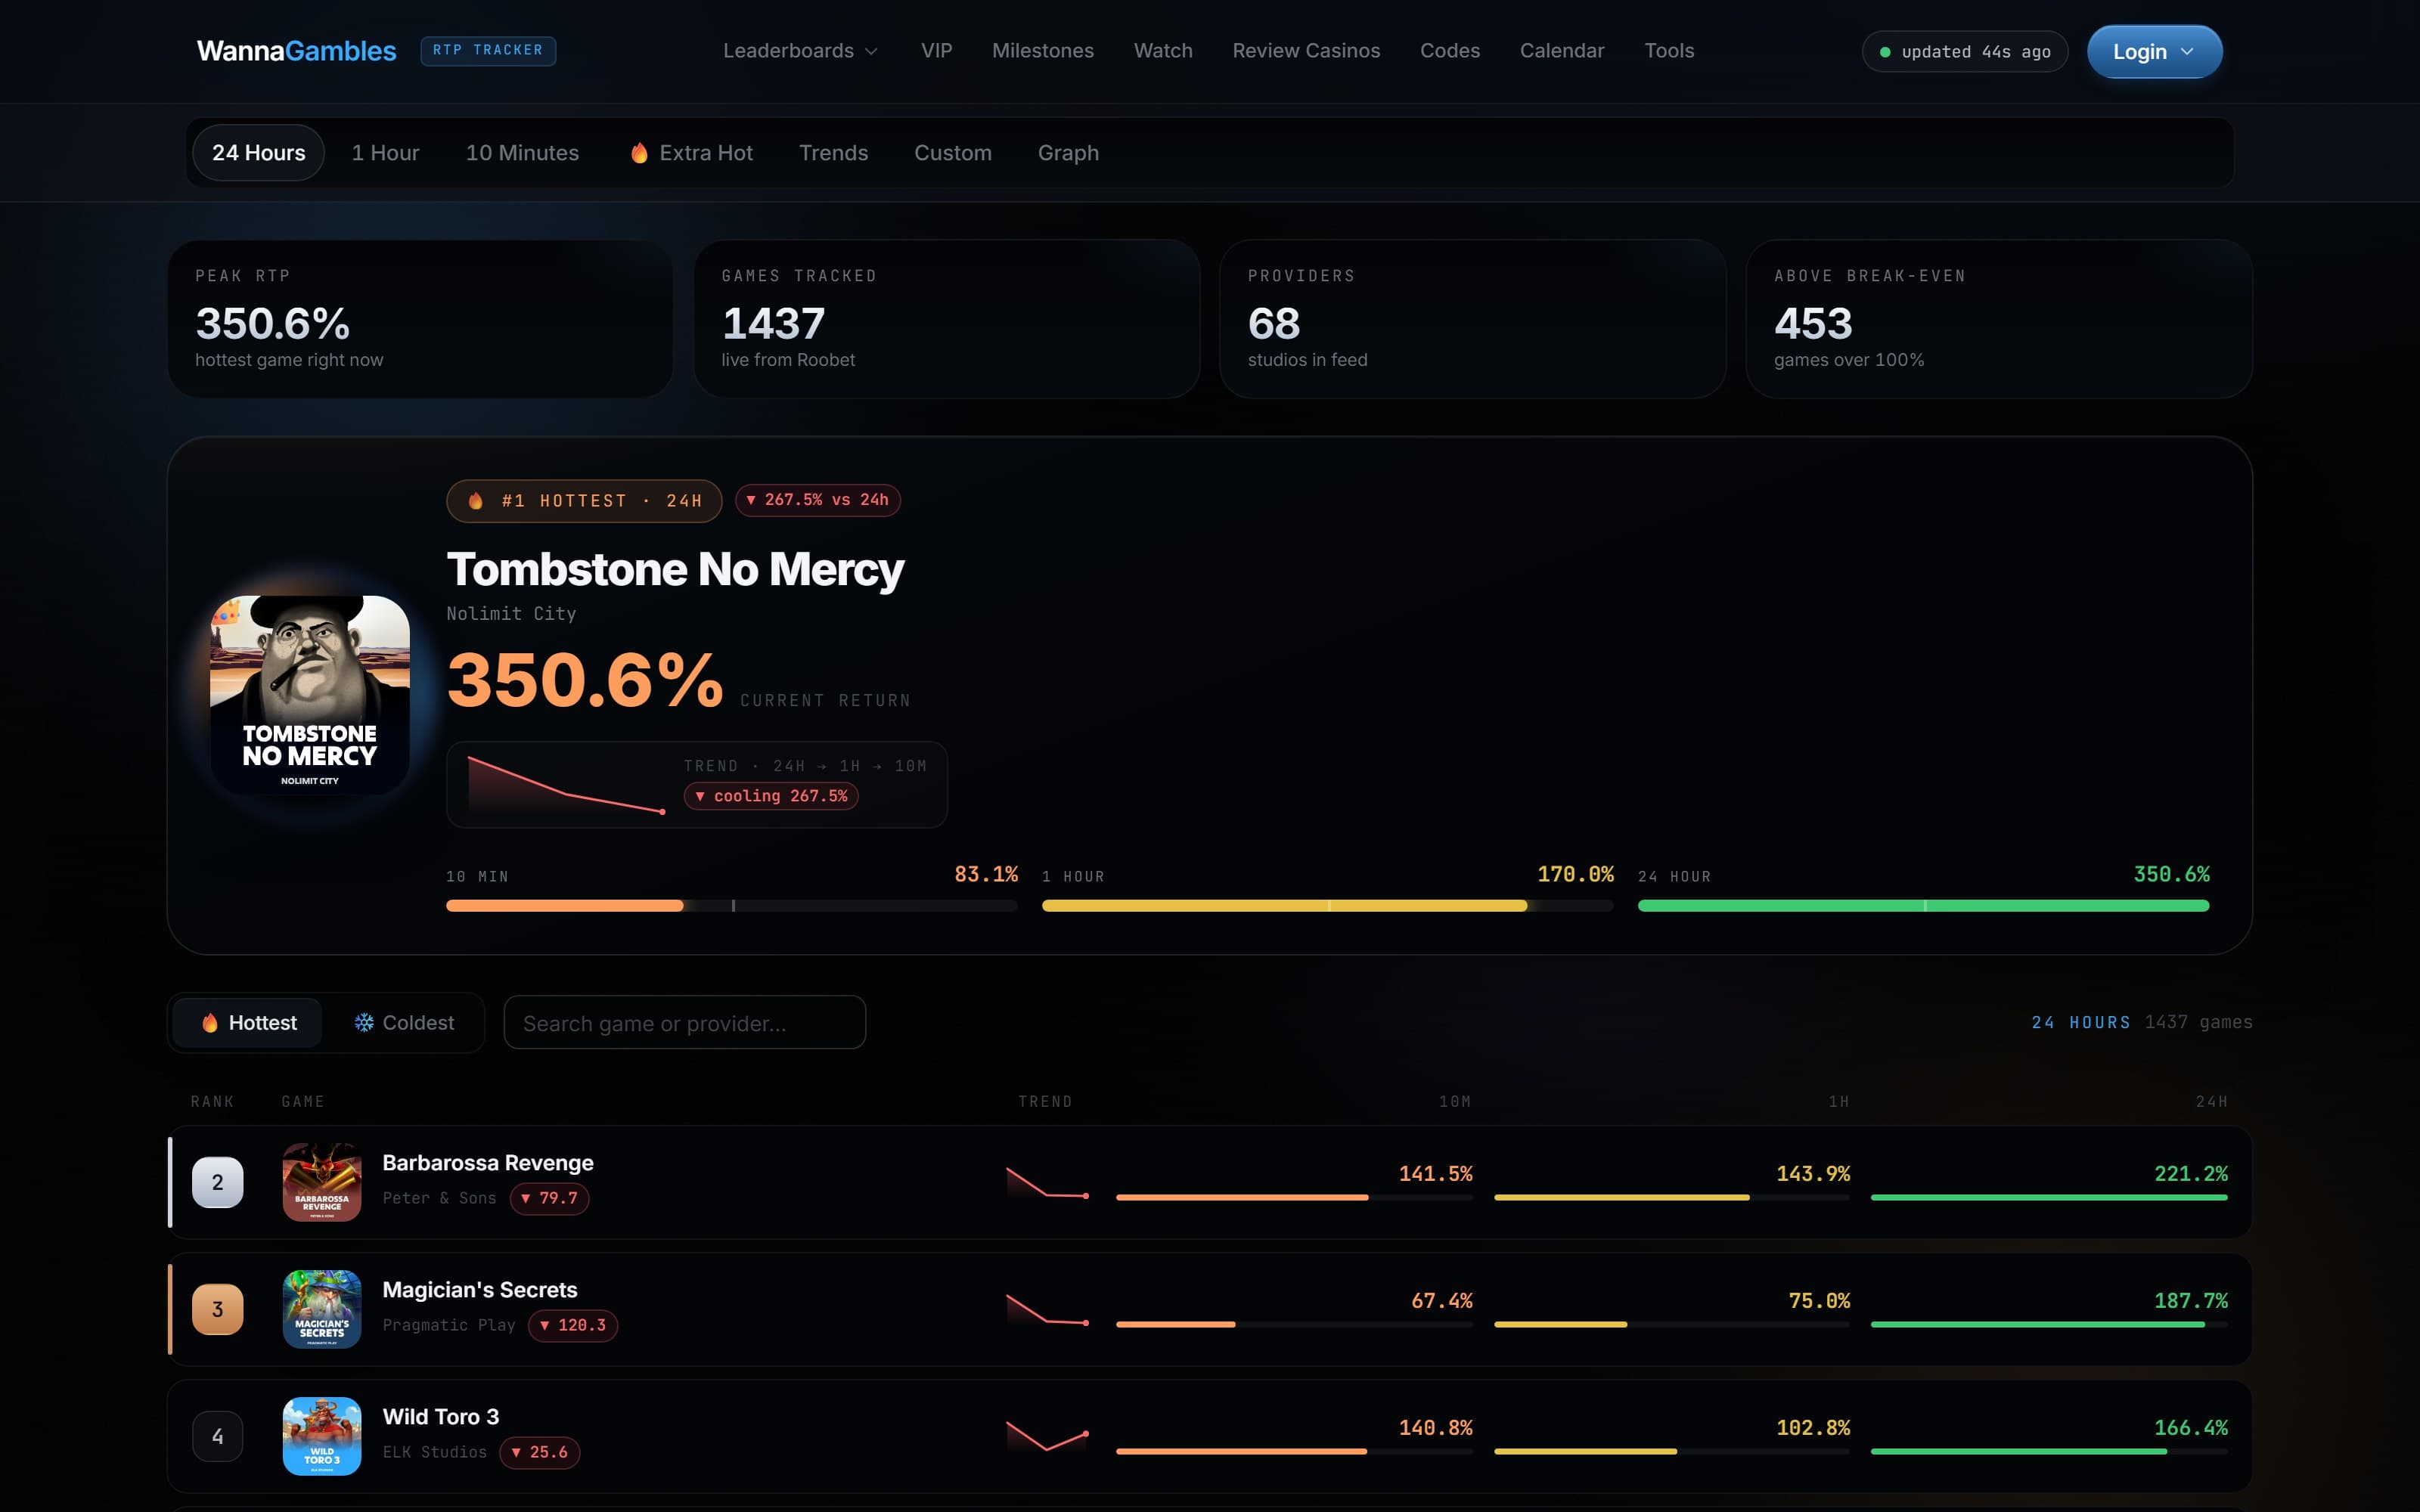Open the Magician's Secrets thumbnail
2420x1512 pixels.
322,1309
